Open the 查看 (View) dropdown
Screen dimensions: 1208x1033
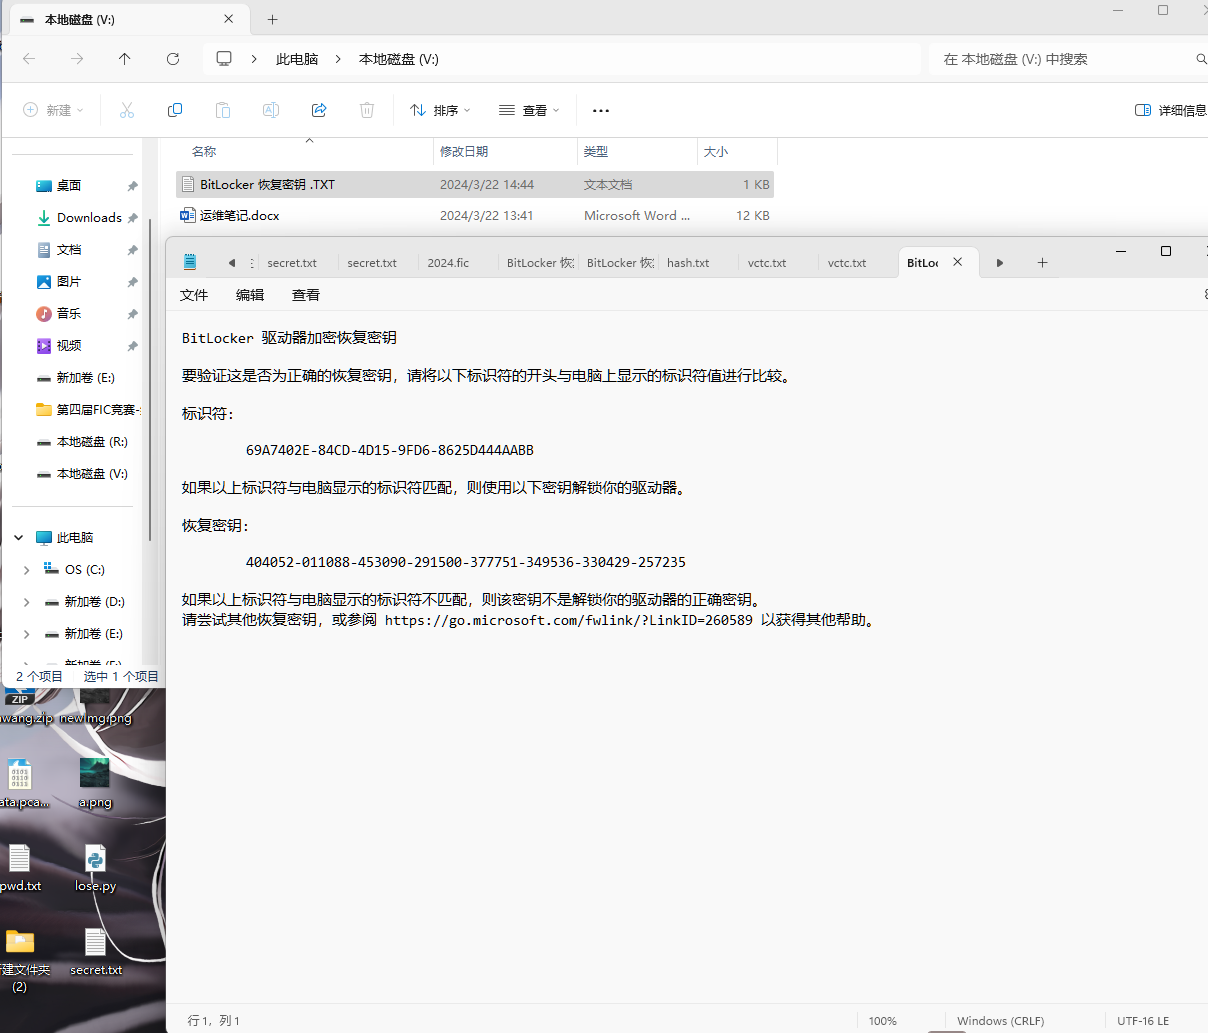pos(529,110)
